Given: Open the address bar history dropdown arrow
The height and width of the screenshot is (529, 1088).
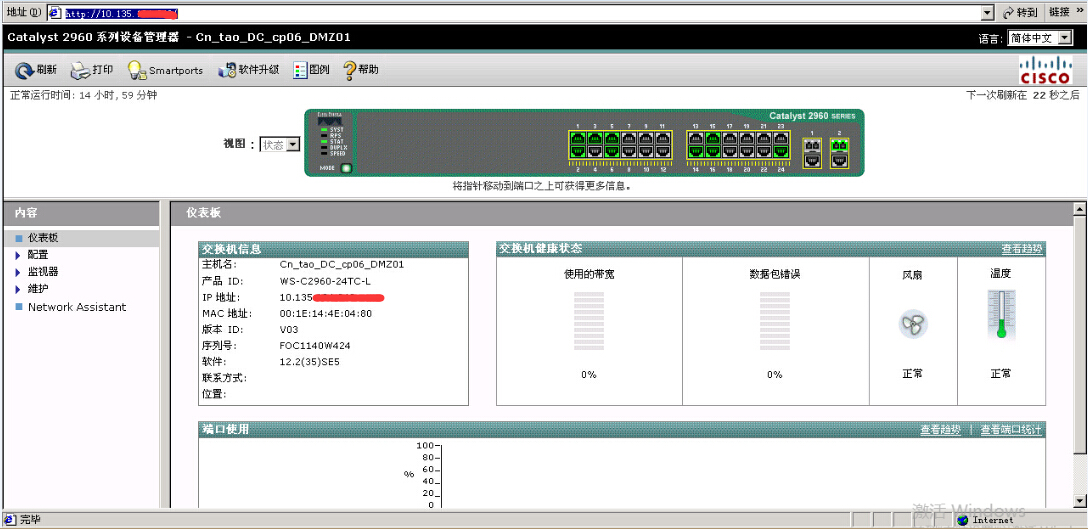Looking at the screenshot, I should click(987, 12).
